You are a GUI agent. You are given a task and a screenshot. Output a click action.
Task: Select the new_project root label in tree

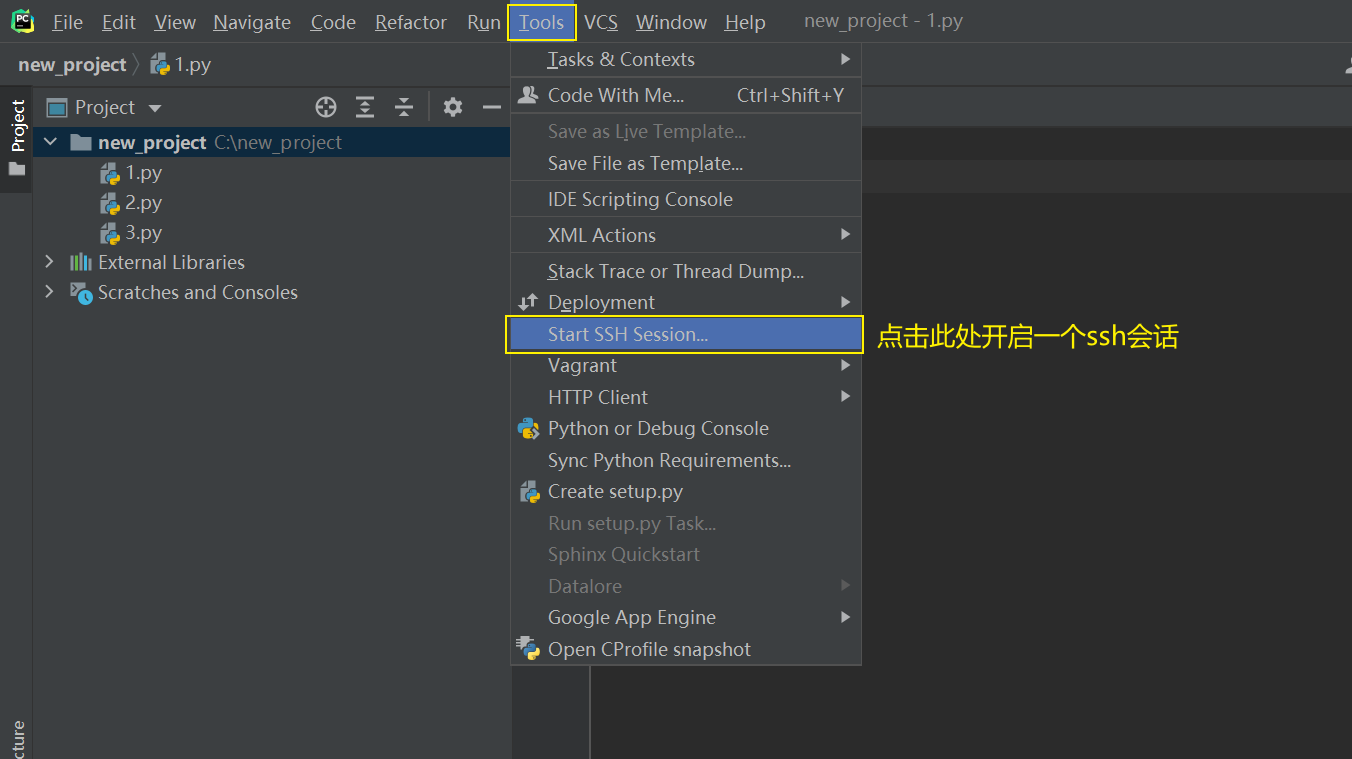click(x=152, y=142)
